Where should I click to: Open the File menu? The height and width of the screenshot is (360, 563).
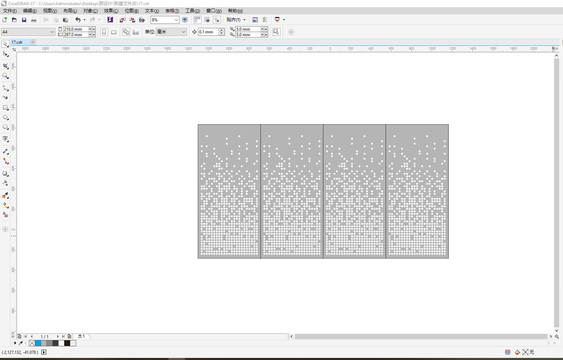point(10,11)
